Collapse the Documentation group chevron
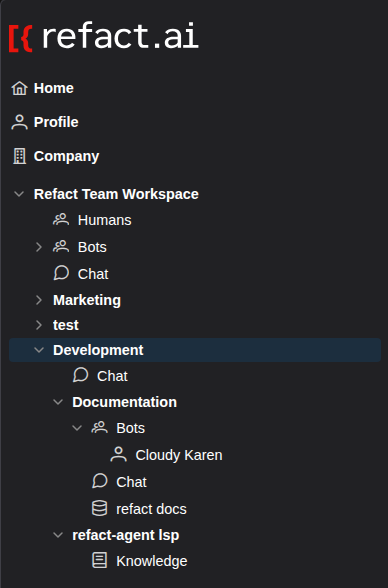Image resolution: width=388 pixels, height=588 pixels. 58,402
